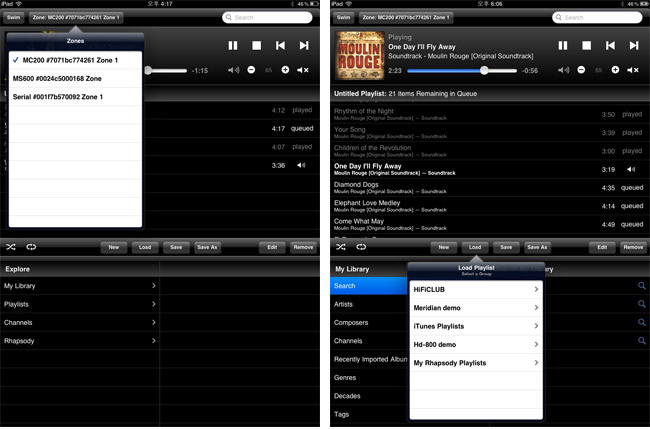Click New playlist button in right screen
650x429 pixels.
coord(444,247)
